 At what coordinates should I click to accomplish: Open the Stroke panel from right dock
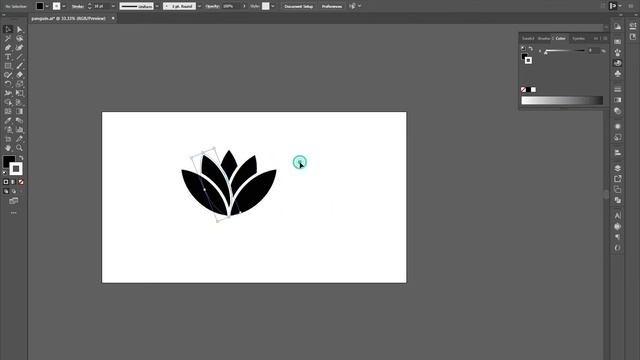pos(618,89)
